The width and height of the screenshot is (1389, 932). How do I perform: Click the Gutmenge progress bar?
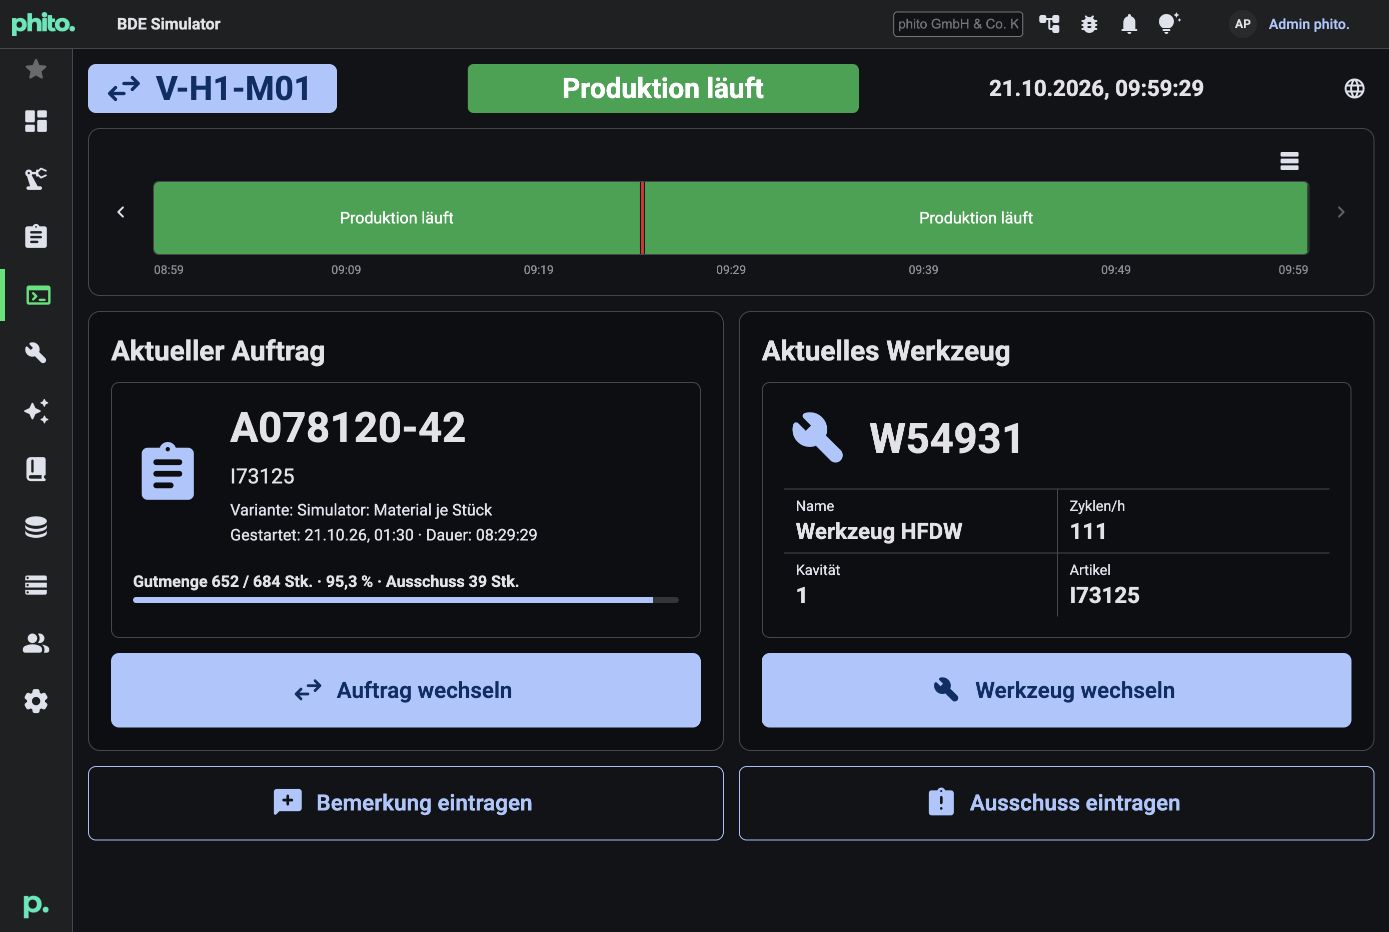[406, 600]
